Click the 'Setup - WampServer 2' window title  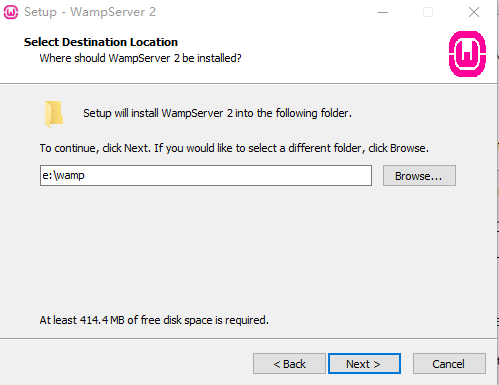90,12
